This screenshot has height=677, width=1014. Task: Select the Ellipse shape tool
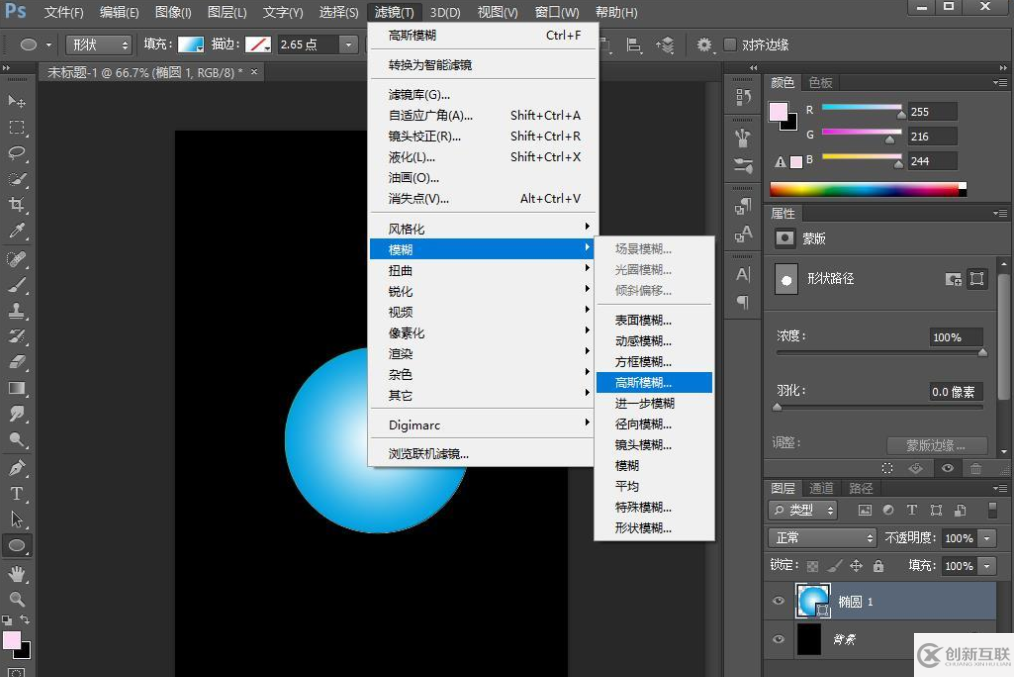click(x=17, y=546)
